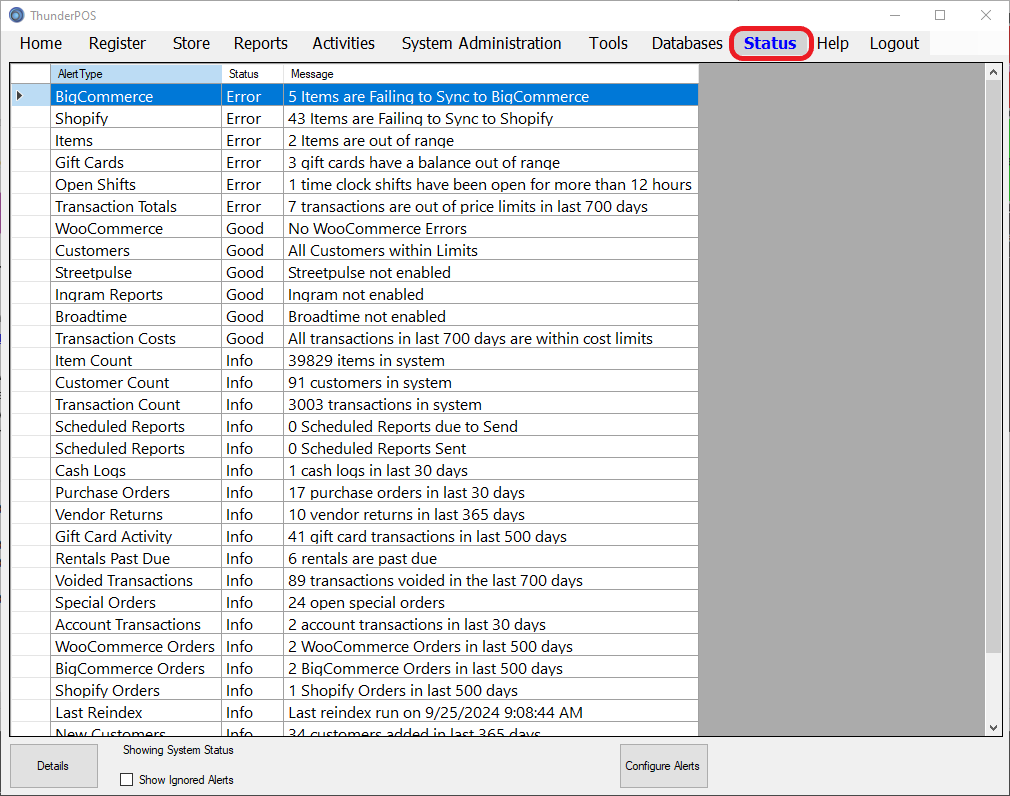
Task: Open the Reports menu
Action: [260, 43]
